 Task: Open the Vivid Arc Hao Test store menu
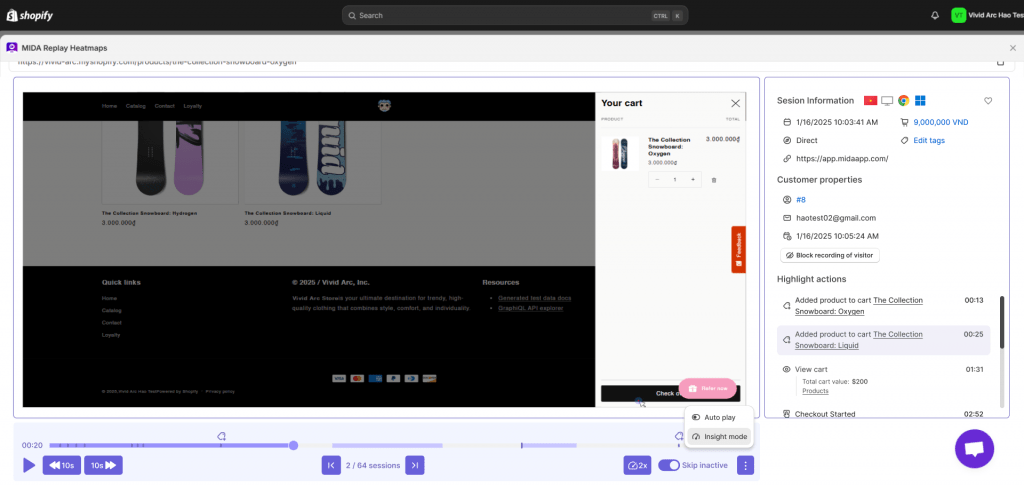coord(985,15)
